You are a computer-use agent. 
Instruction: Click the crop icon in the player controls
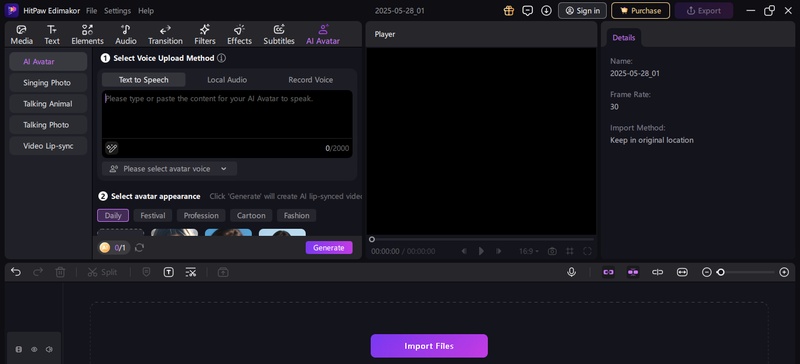570,251
